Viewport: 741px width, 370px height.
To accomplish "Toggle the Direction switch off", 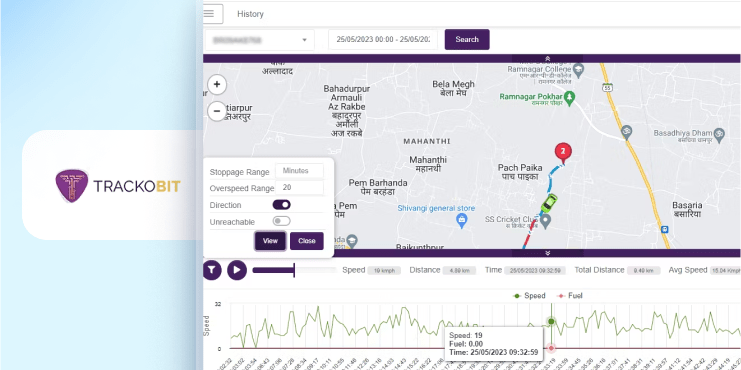I will pos(282,205).
